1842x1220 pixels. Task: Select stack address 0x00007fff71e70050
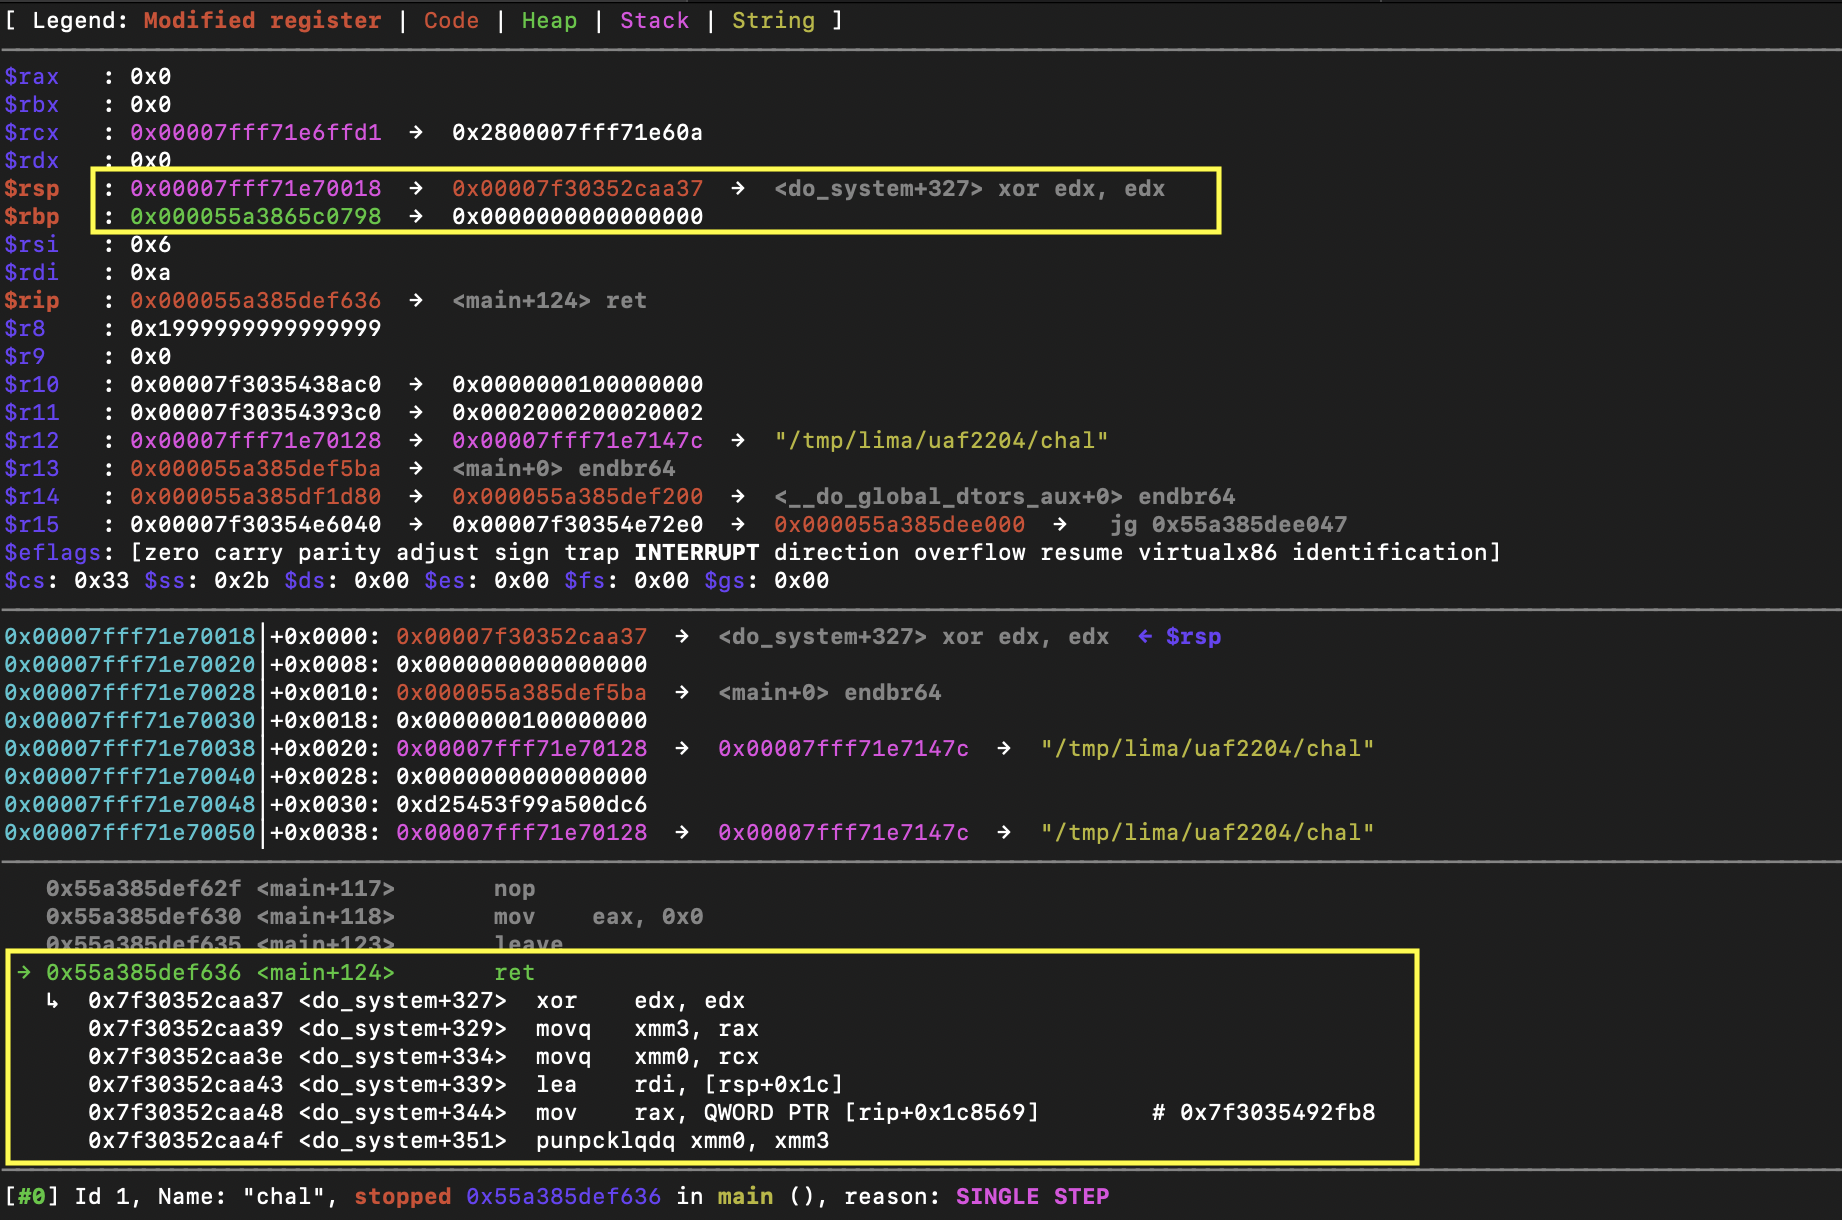(x=130, y=833)
